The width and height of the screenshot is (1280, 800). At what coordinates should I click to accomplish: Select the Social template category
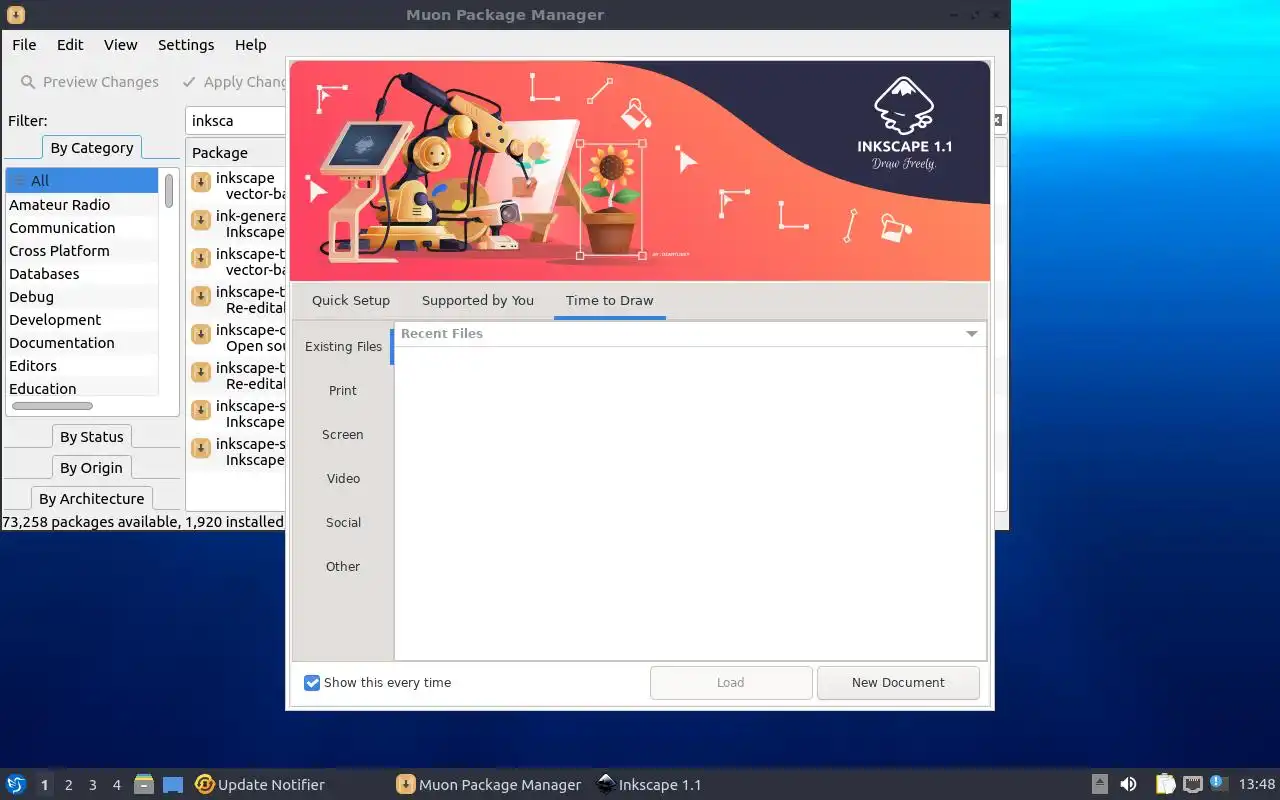[343, 523]
